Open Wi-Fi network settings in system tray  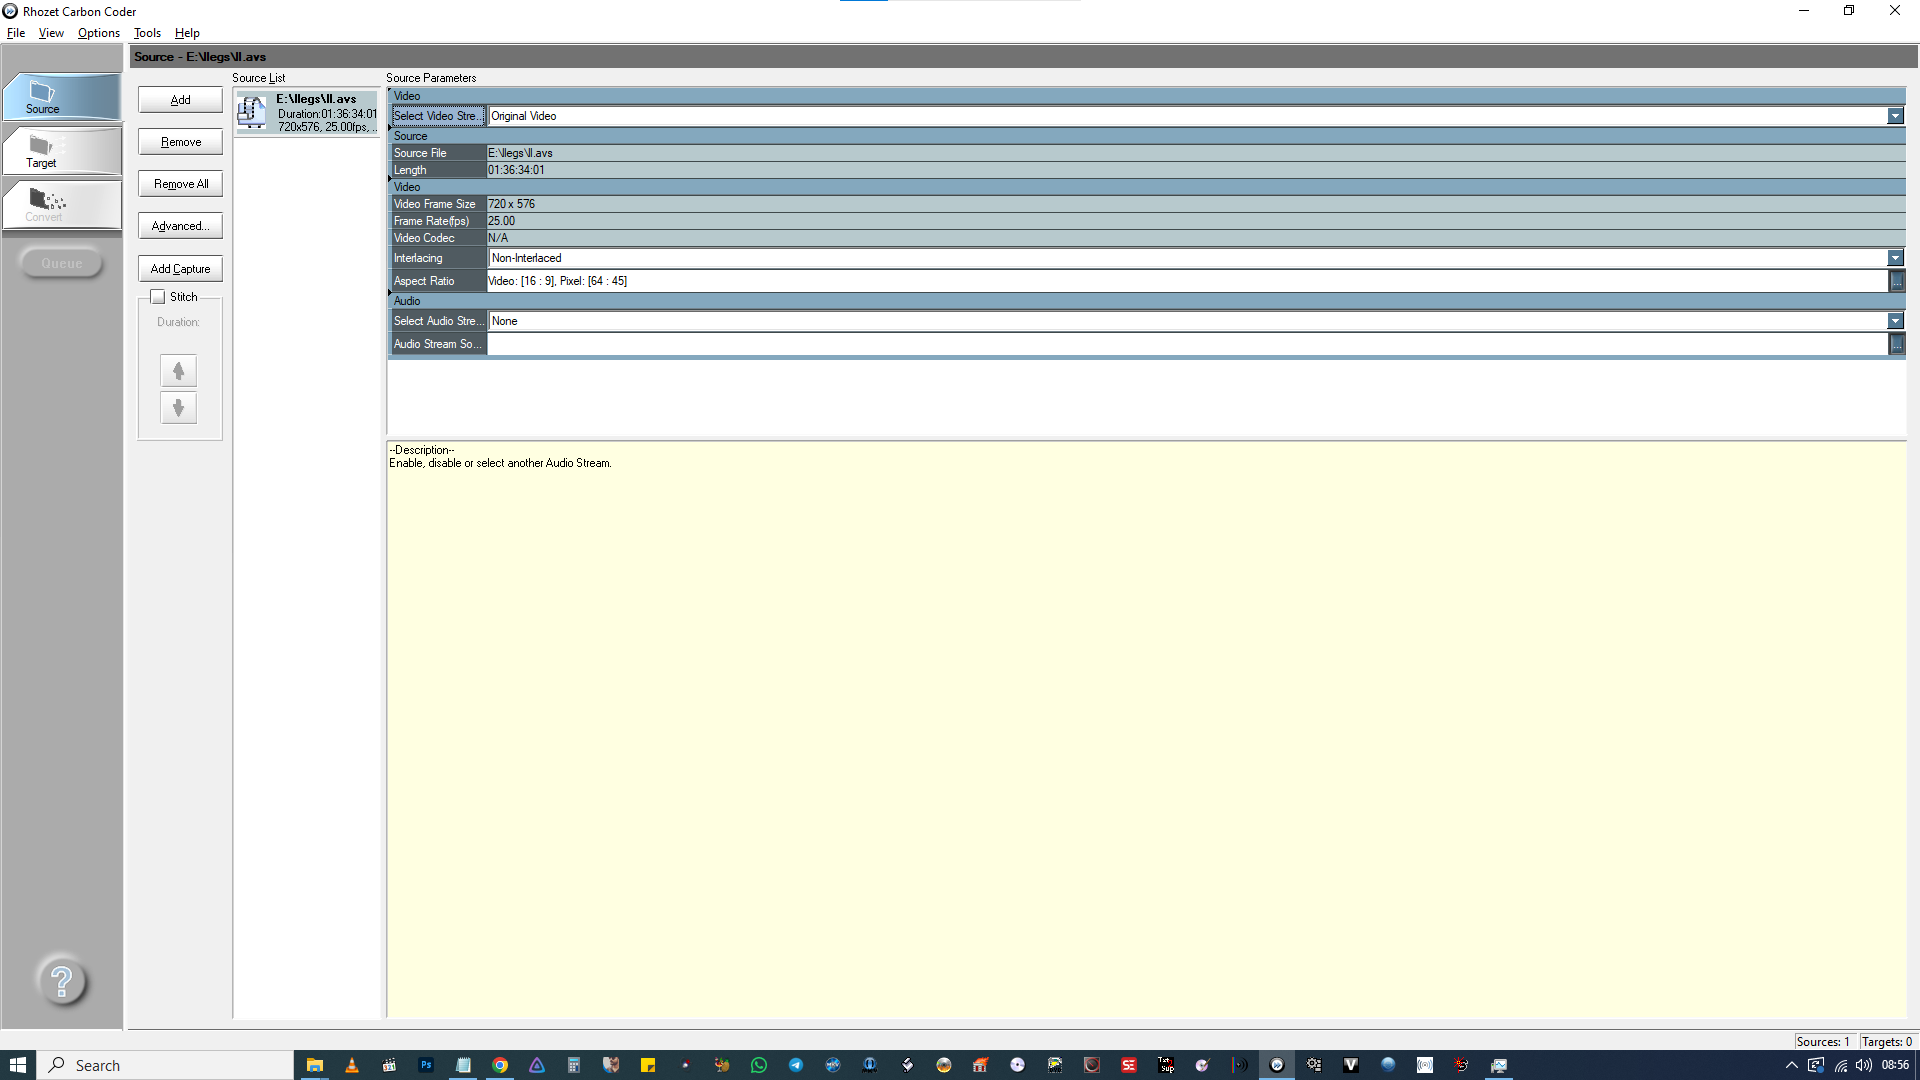[1840, 1065]
